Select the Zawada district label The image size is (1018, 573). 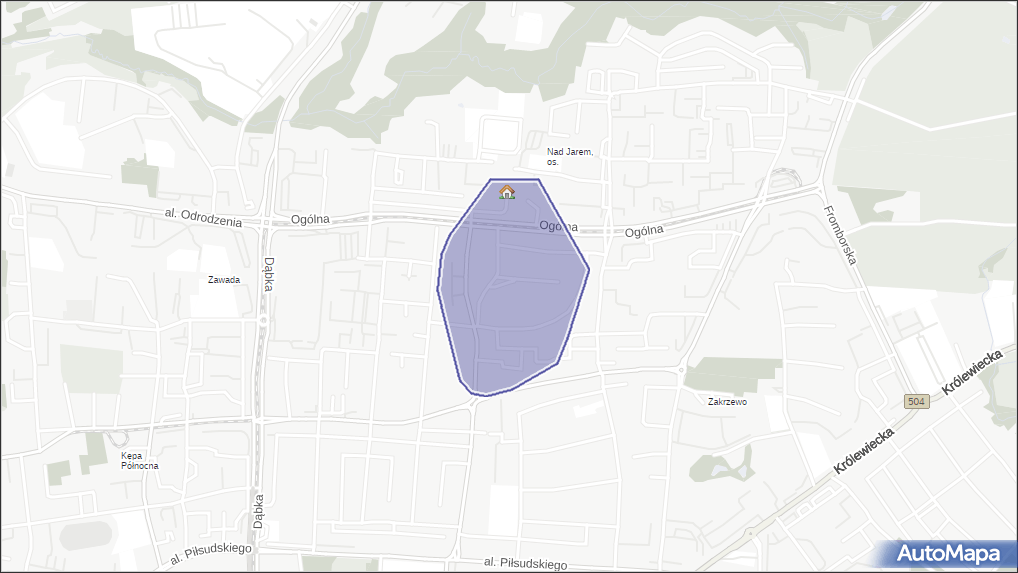[223, 280]
